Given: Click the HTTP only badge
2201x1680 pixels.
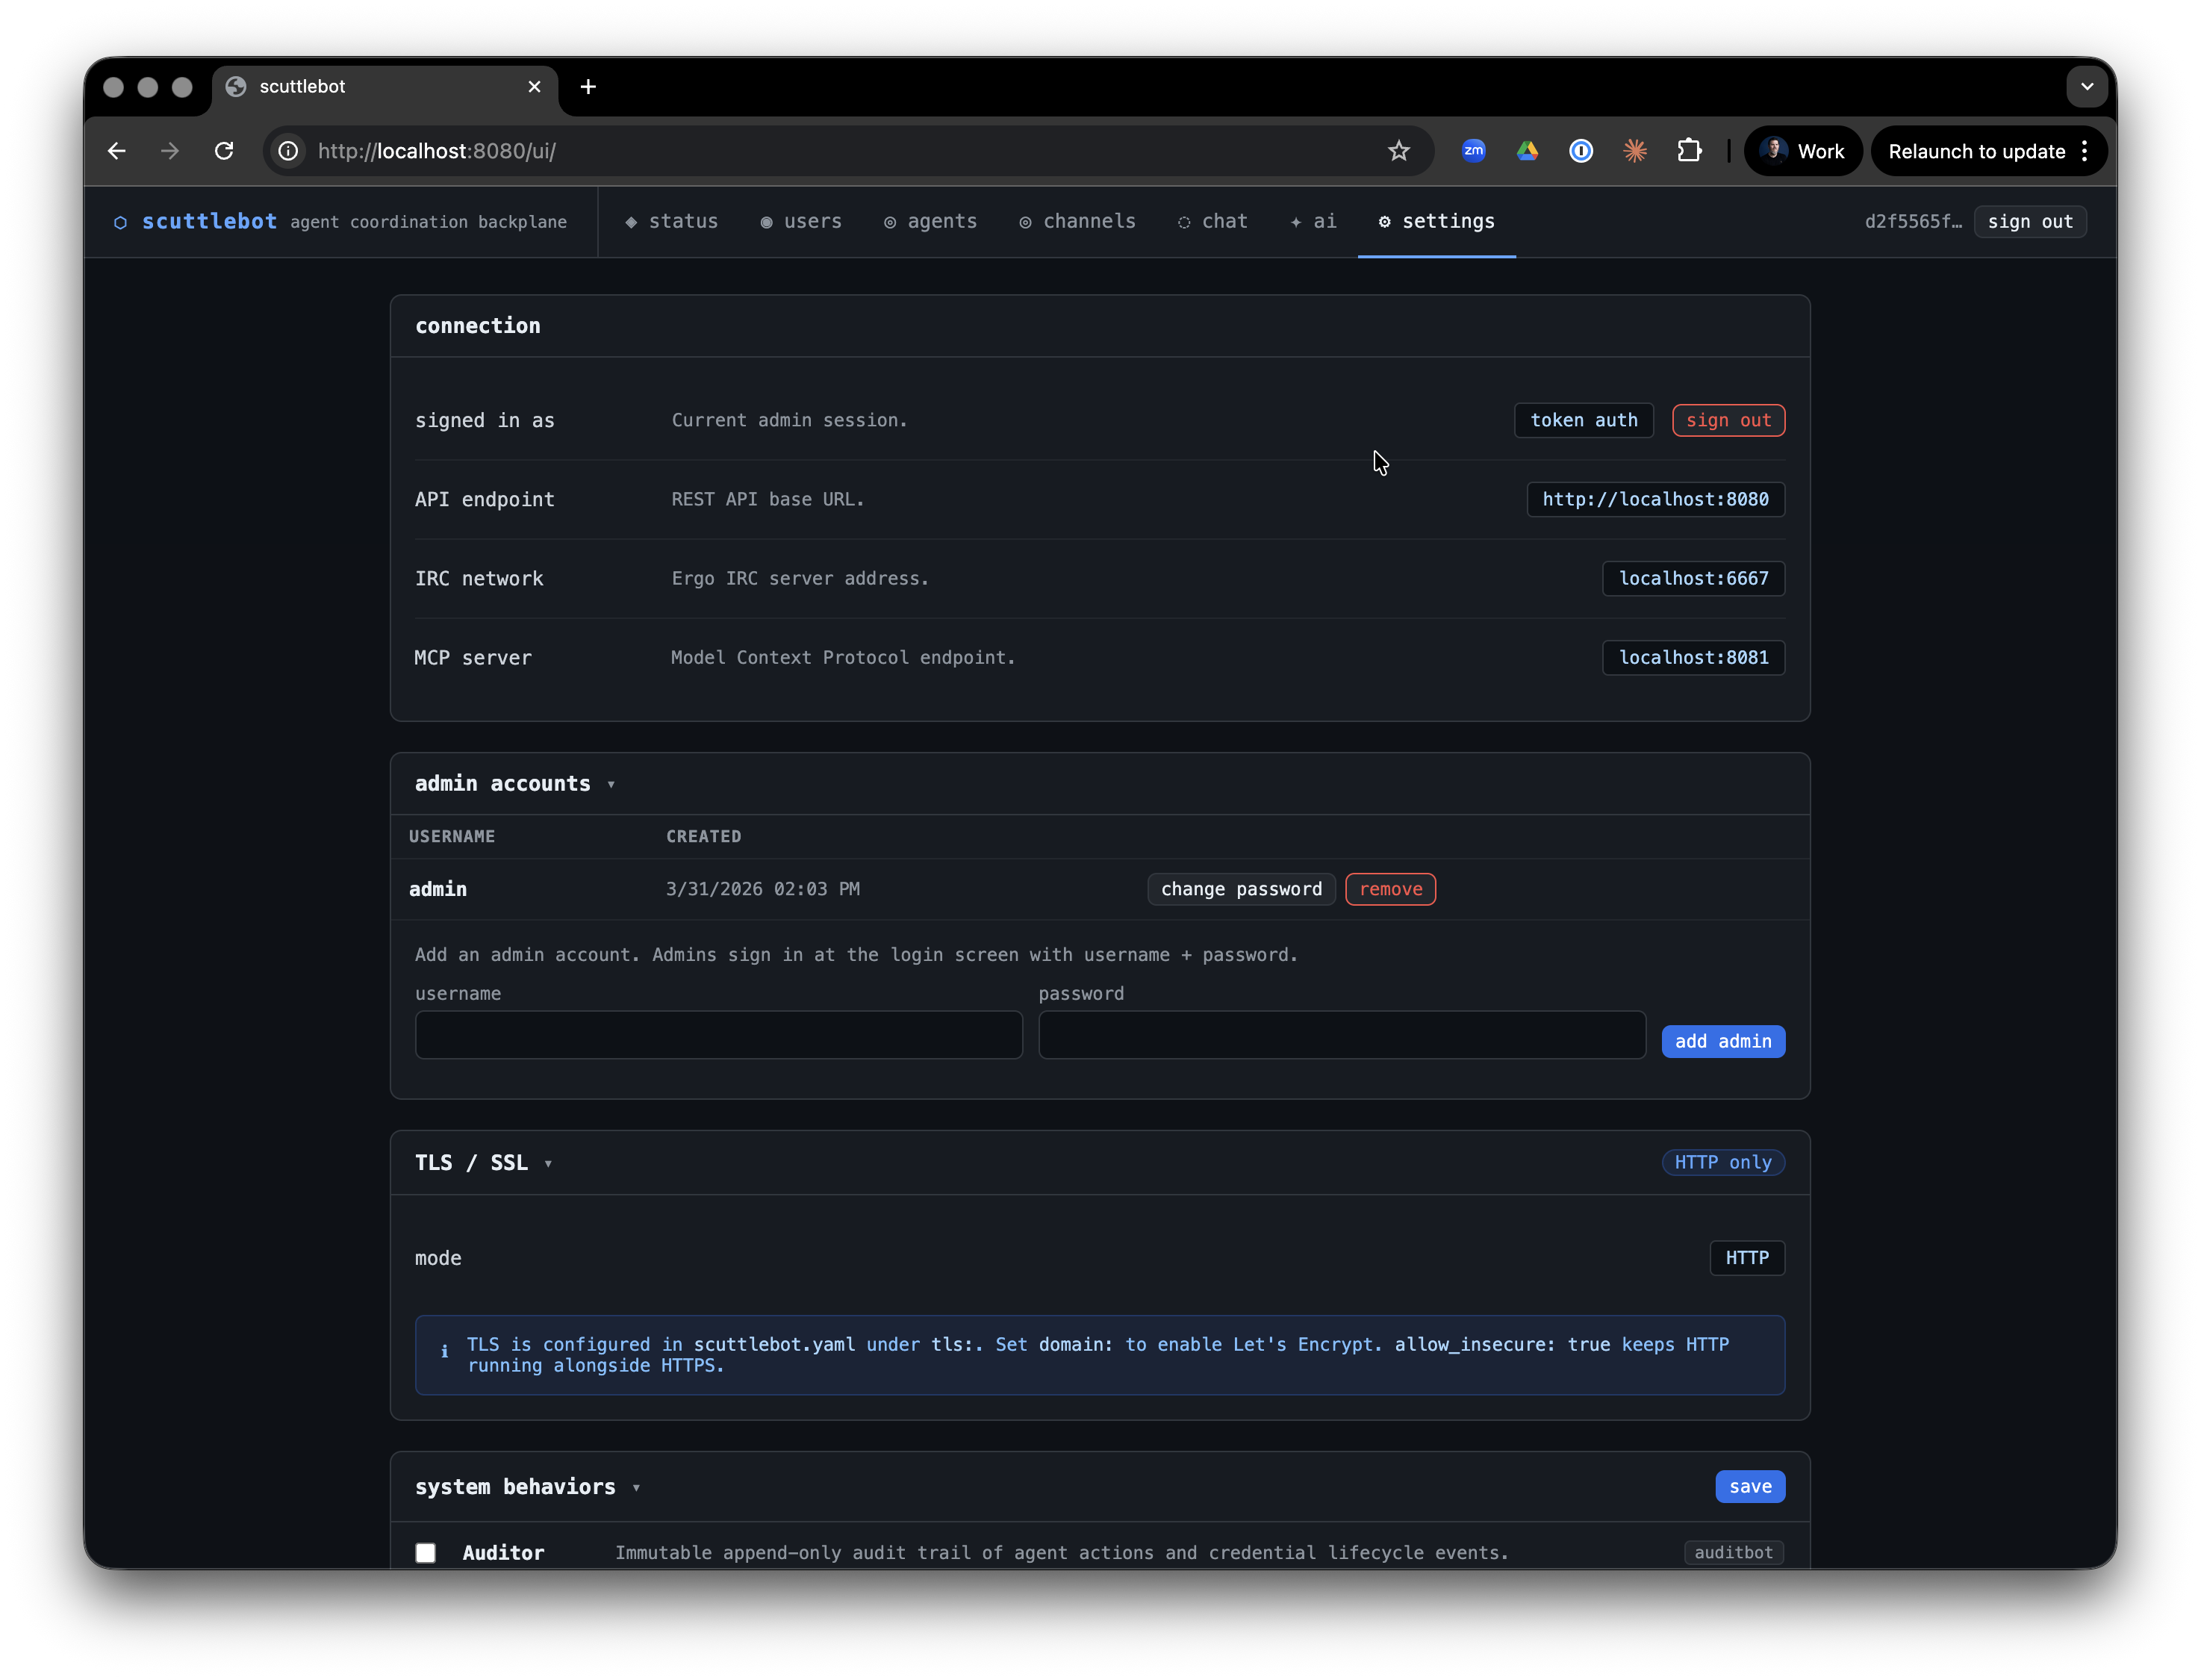Looking at the screenshot, I should pyautogui.click(x=1722, y=1162).
